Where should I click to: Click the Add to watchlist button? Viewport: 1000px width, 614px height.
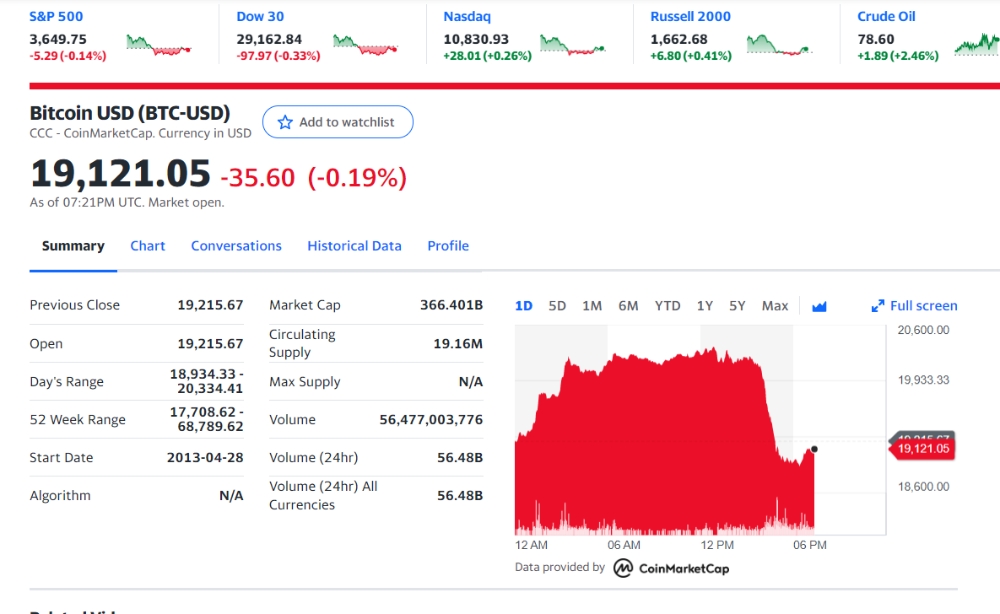coord(337,122)
